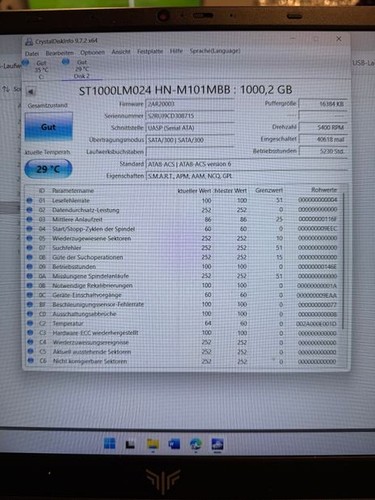Click status icon for Geräte-Einschaltvorgänge
This screenshot has height=500, width=375.
click(30, 295)
